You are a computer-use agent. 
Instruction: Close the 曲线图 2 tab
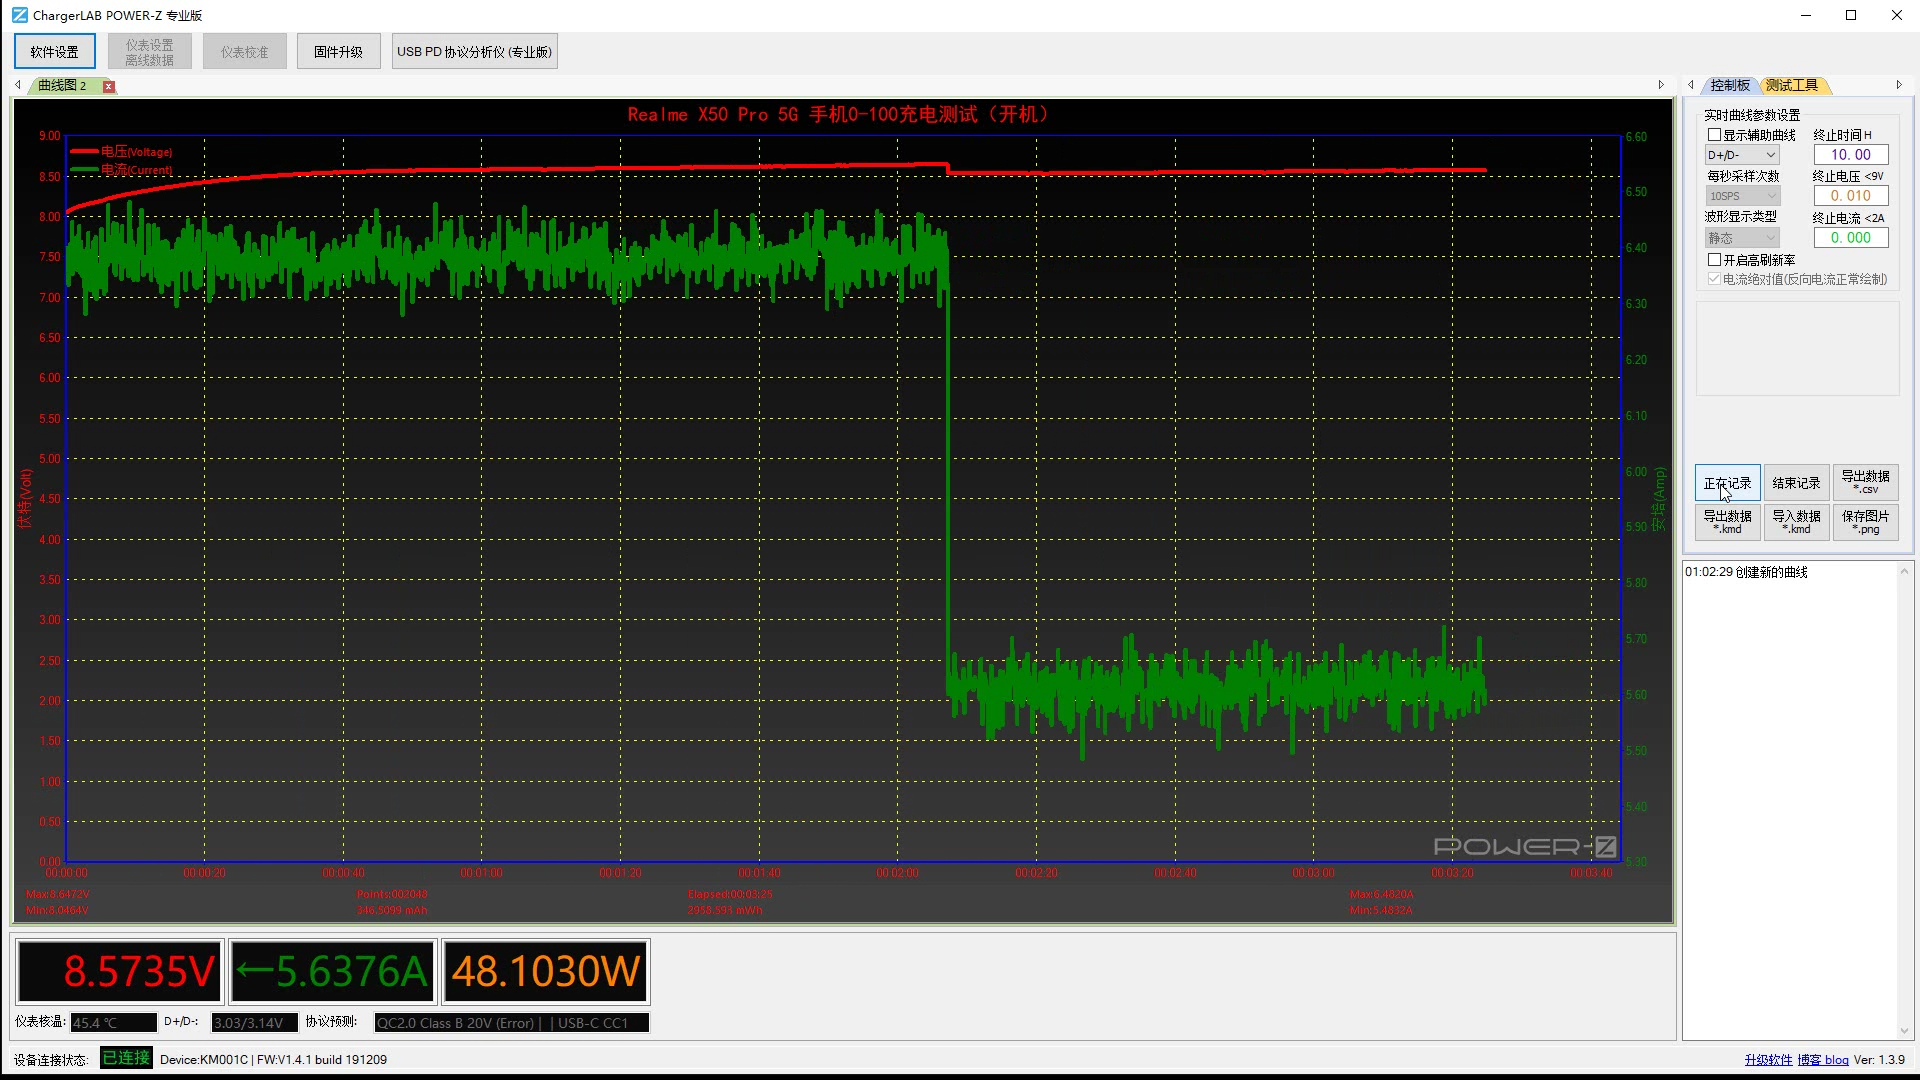click(x=109, y=86)
